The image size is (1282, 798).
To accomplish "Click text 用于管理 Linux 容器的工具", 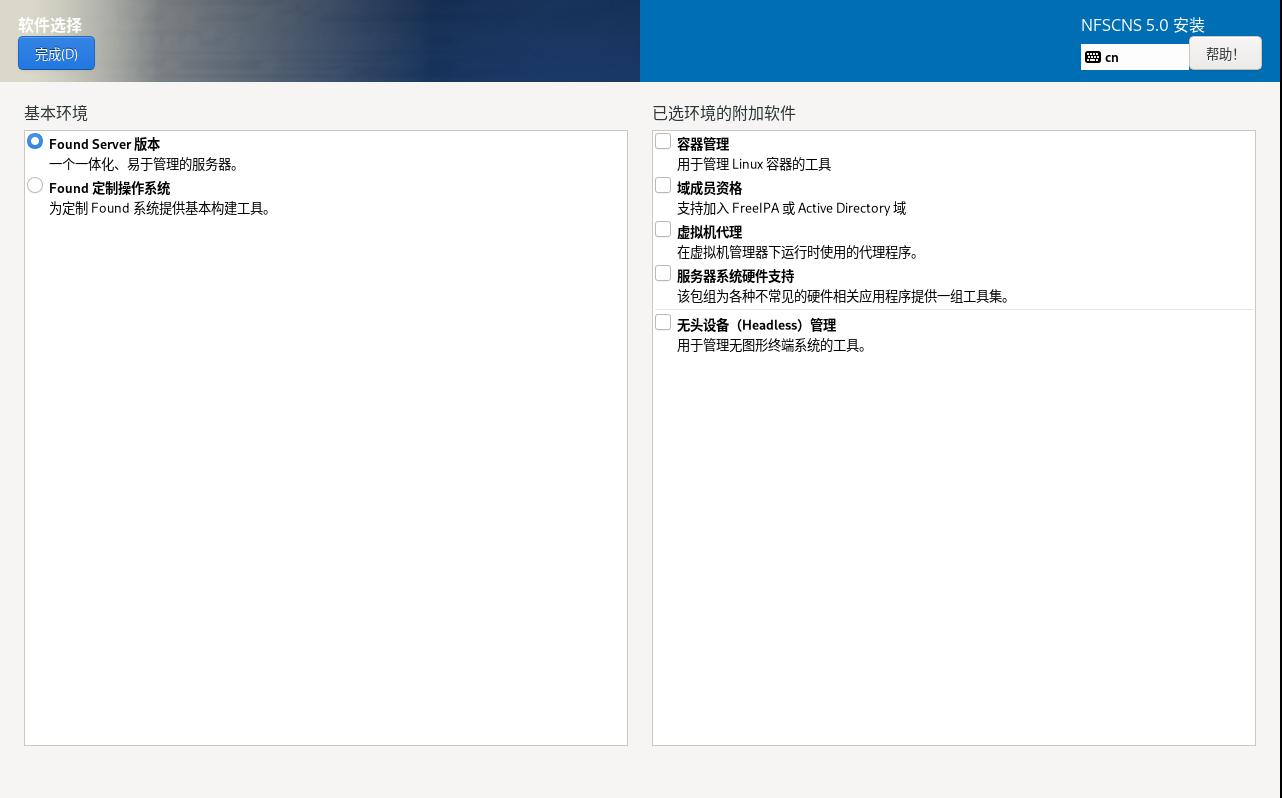I will [x=754, y=164].
